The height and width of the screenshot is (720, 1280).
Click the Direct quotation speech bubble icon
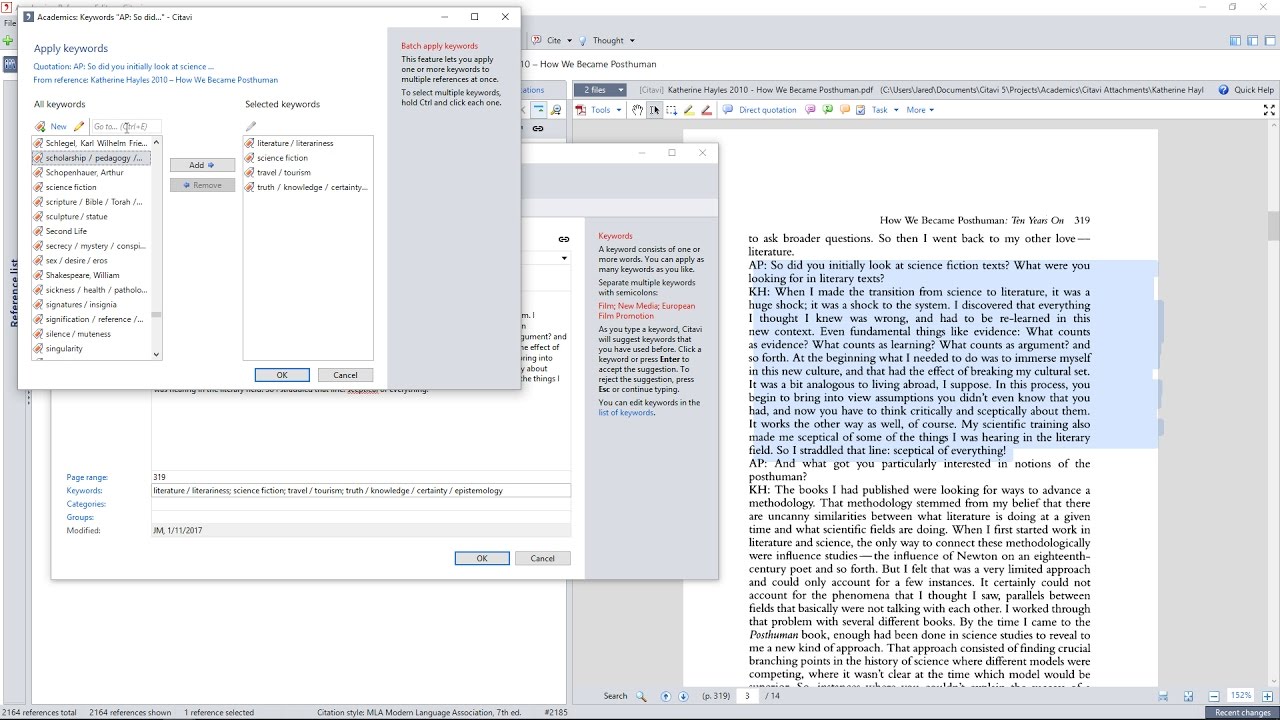click(x=728, y=110)
